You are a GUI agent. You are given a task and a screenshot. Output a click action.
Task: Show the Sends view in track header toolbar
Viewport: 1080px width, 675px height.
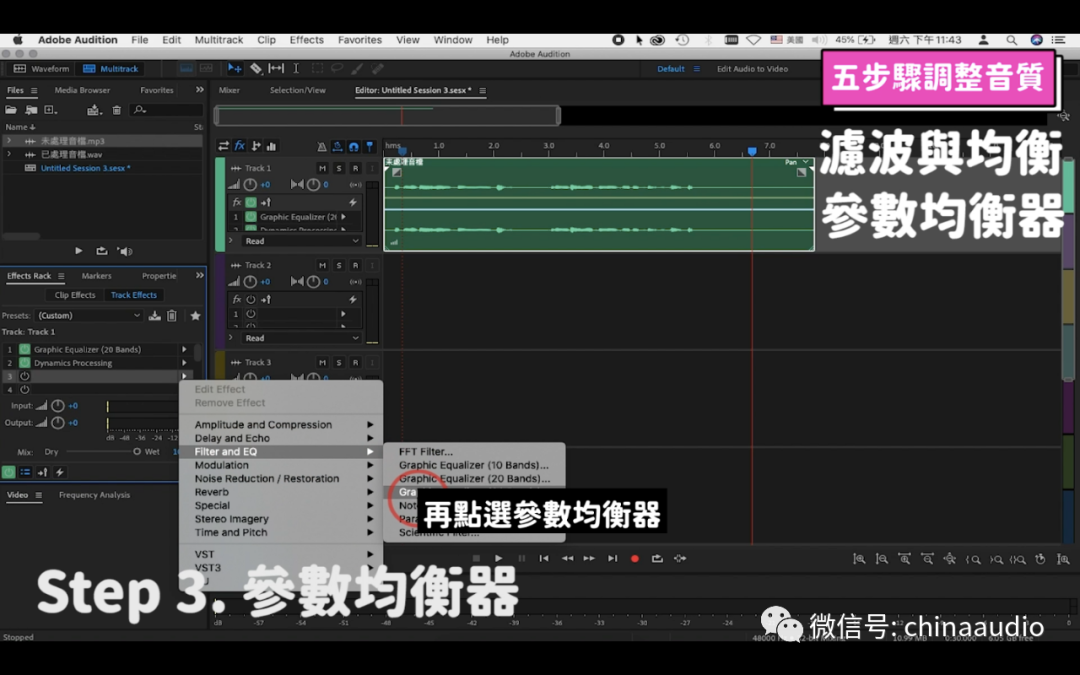(x=256, y=146)
